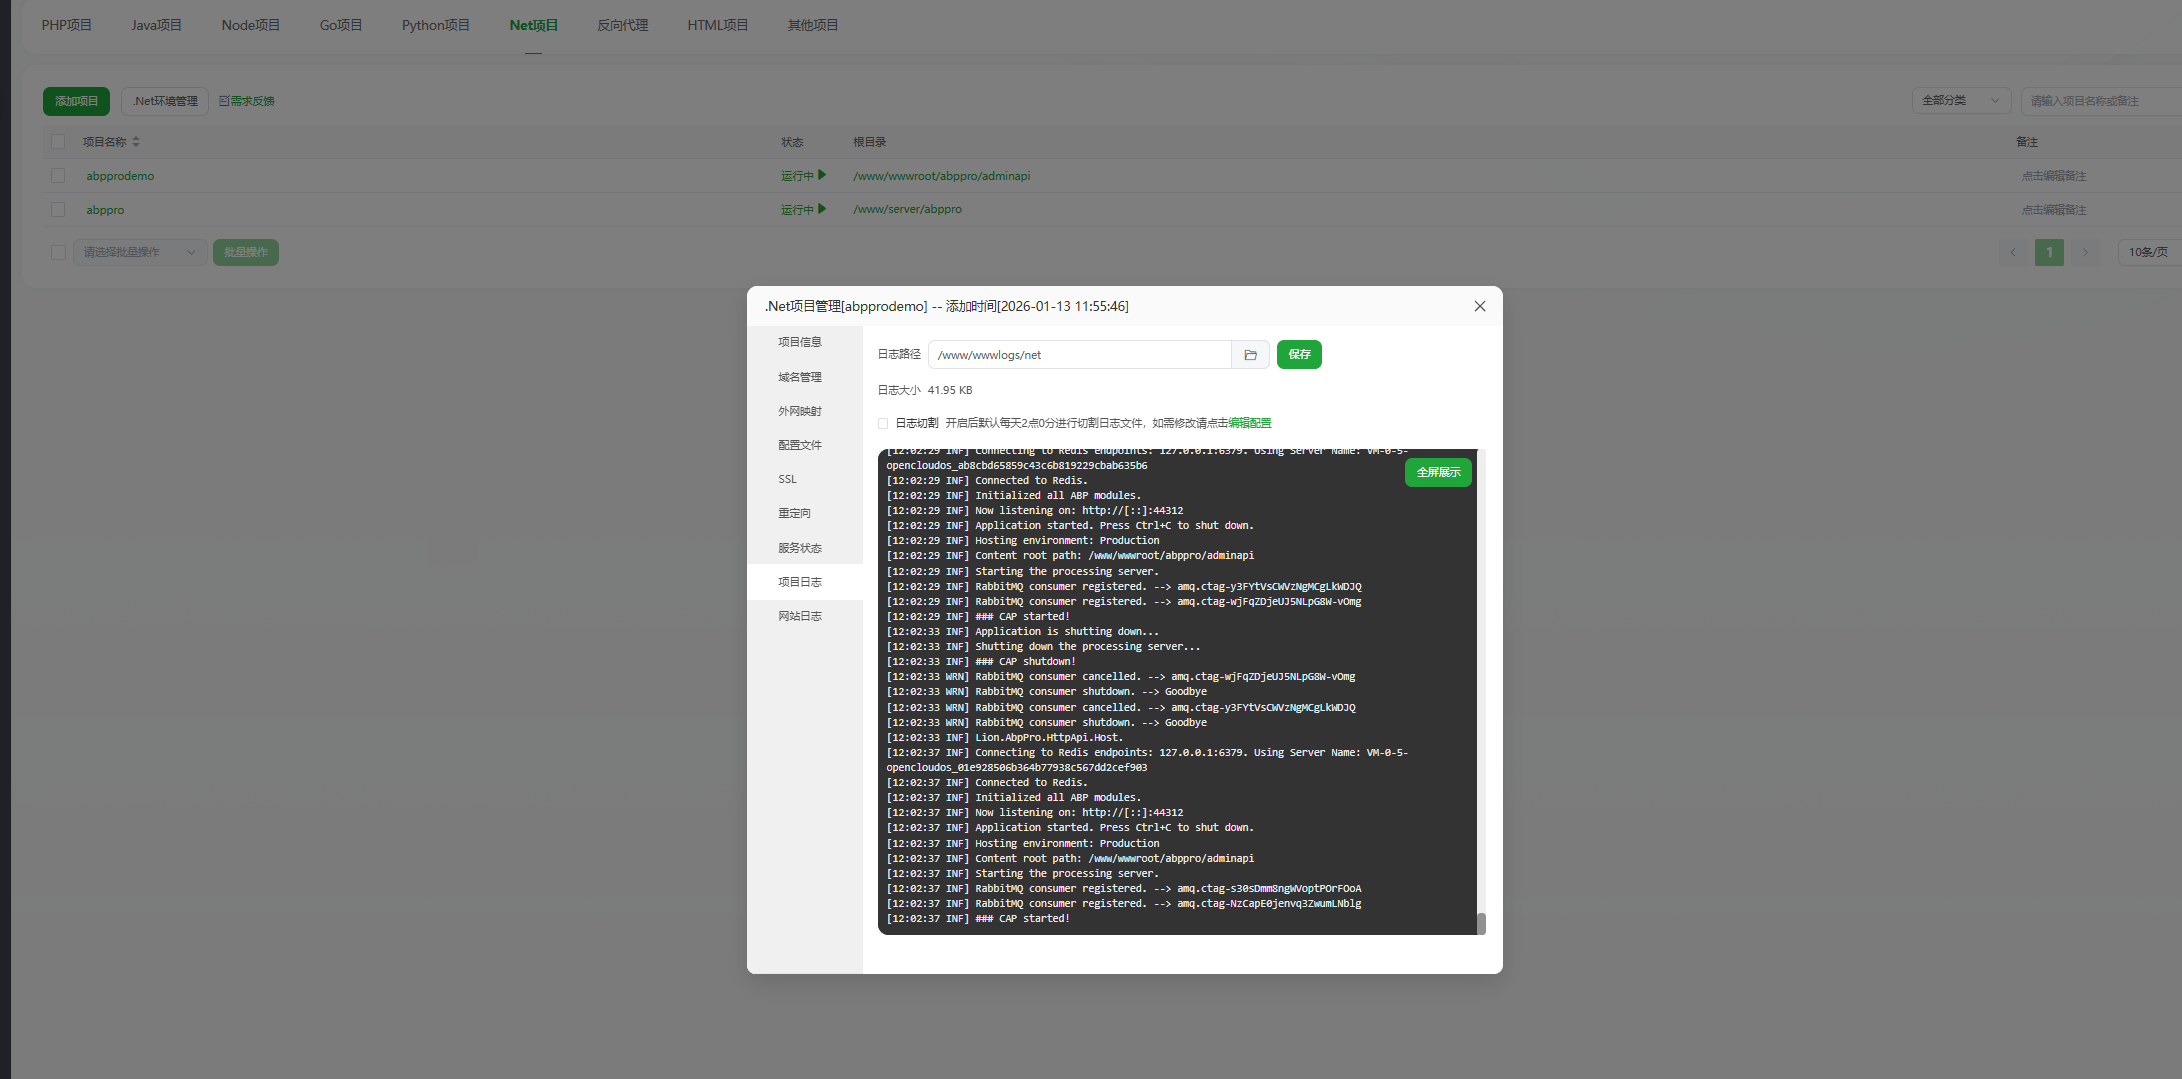Select the abpprodemo row checkbox
Screen dimensions: 2182x1079
[58, 176]
